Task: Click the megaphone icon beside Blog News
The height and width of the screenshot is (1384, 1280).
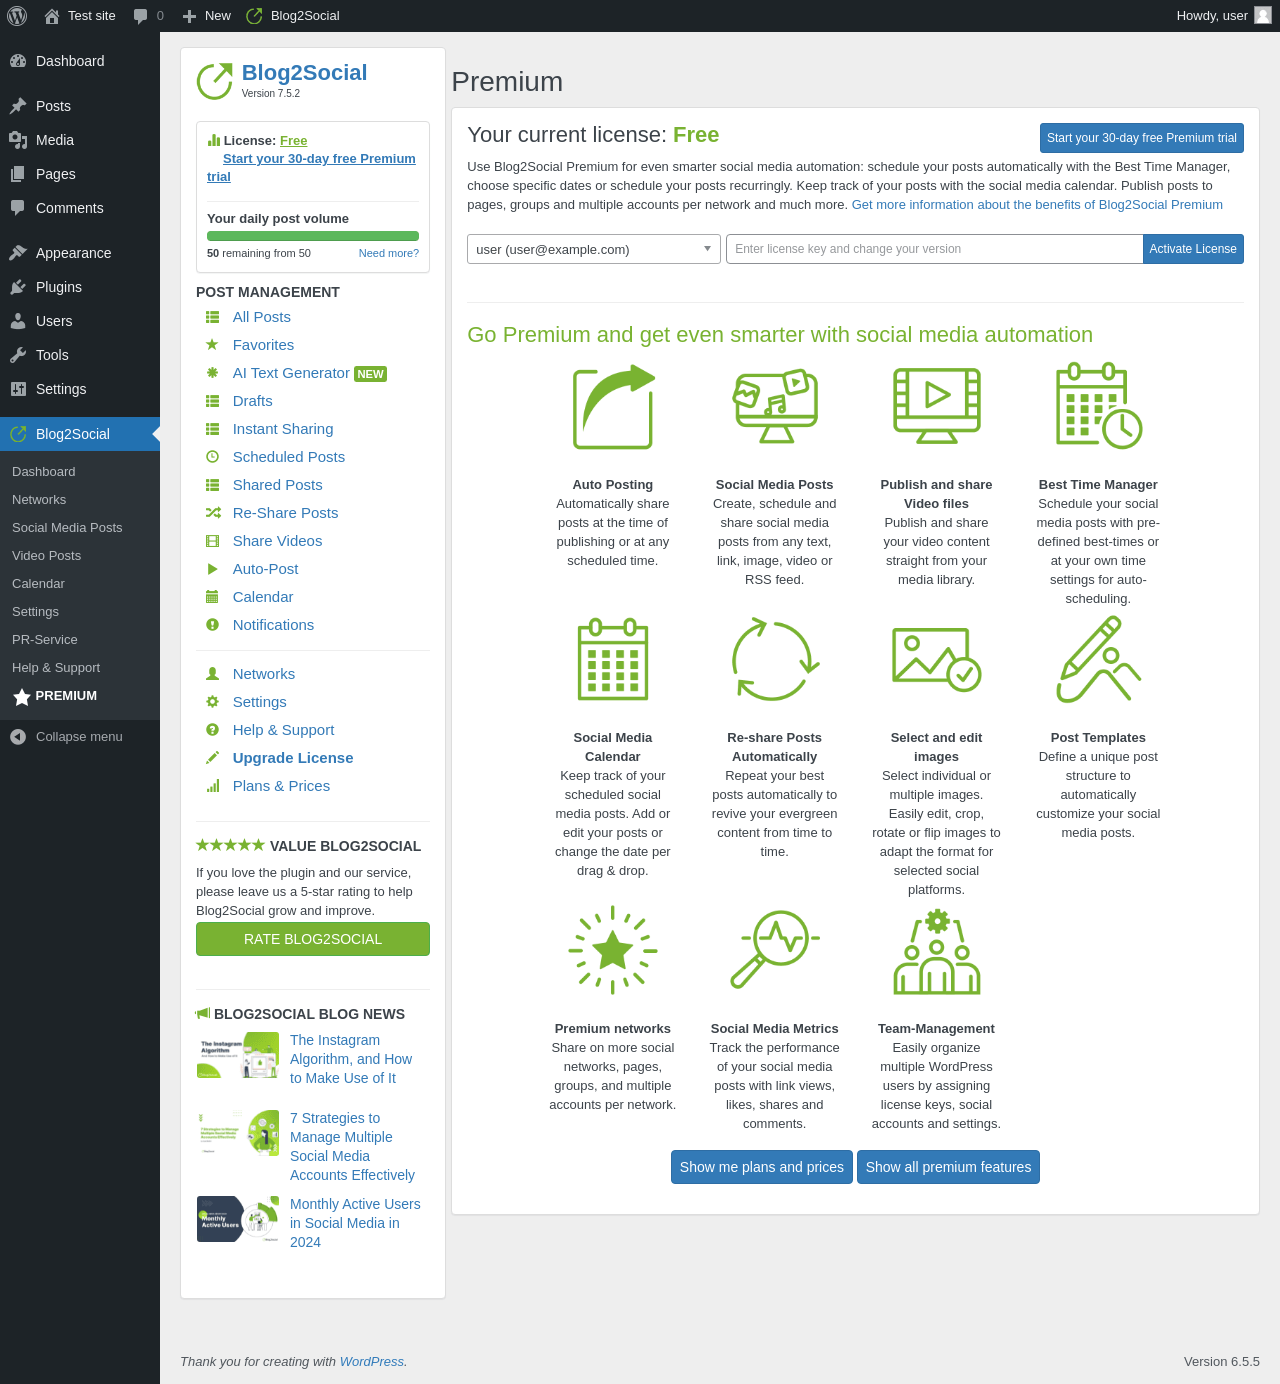Action: (x=203, y=1014)
